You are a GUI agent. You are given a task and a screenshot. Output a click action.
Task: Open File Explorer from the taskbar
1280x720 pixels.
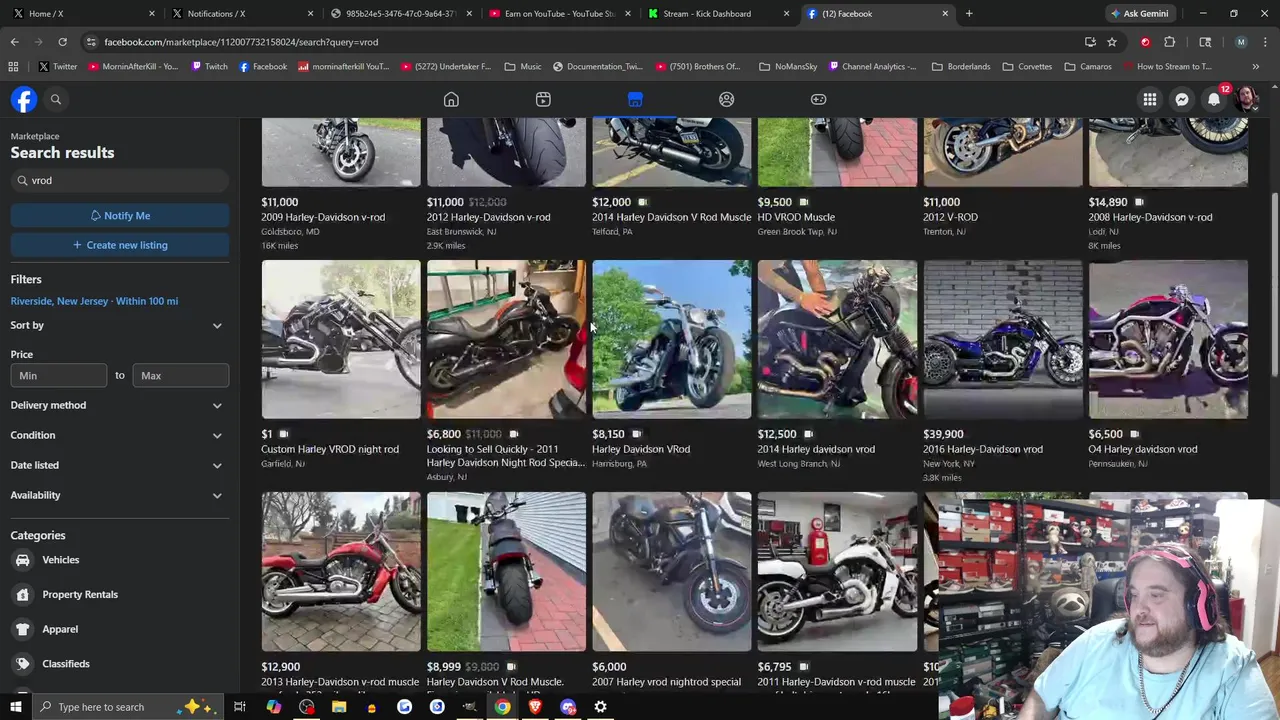pyautogui.click(x=339, y=707)
